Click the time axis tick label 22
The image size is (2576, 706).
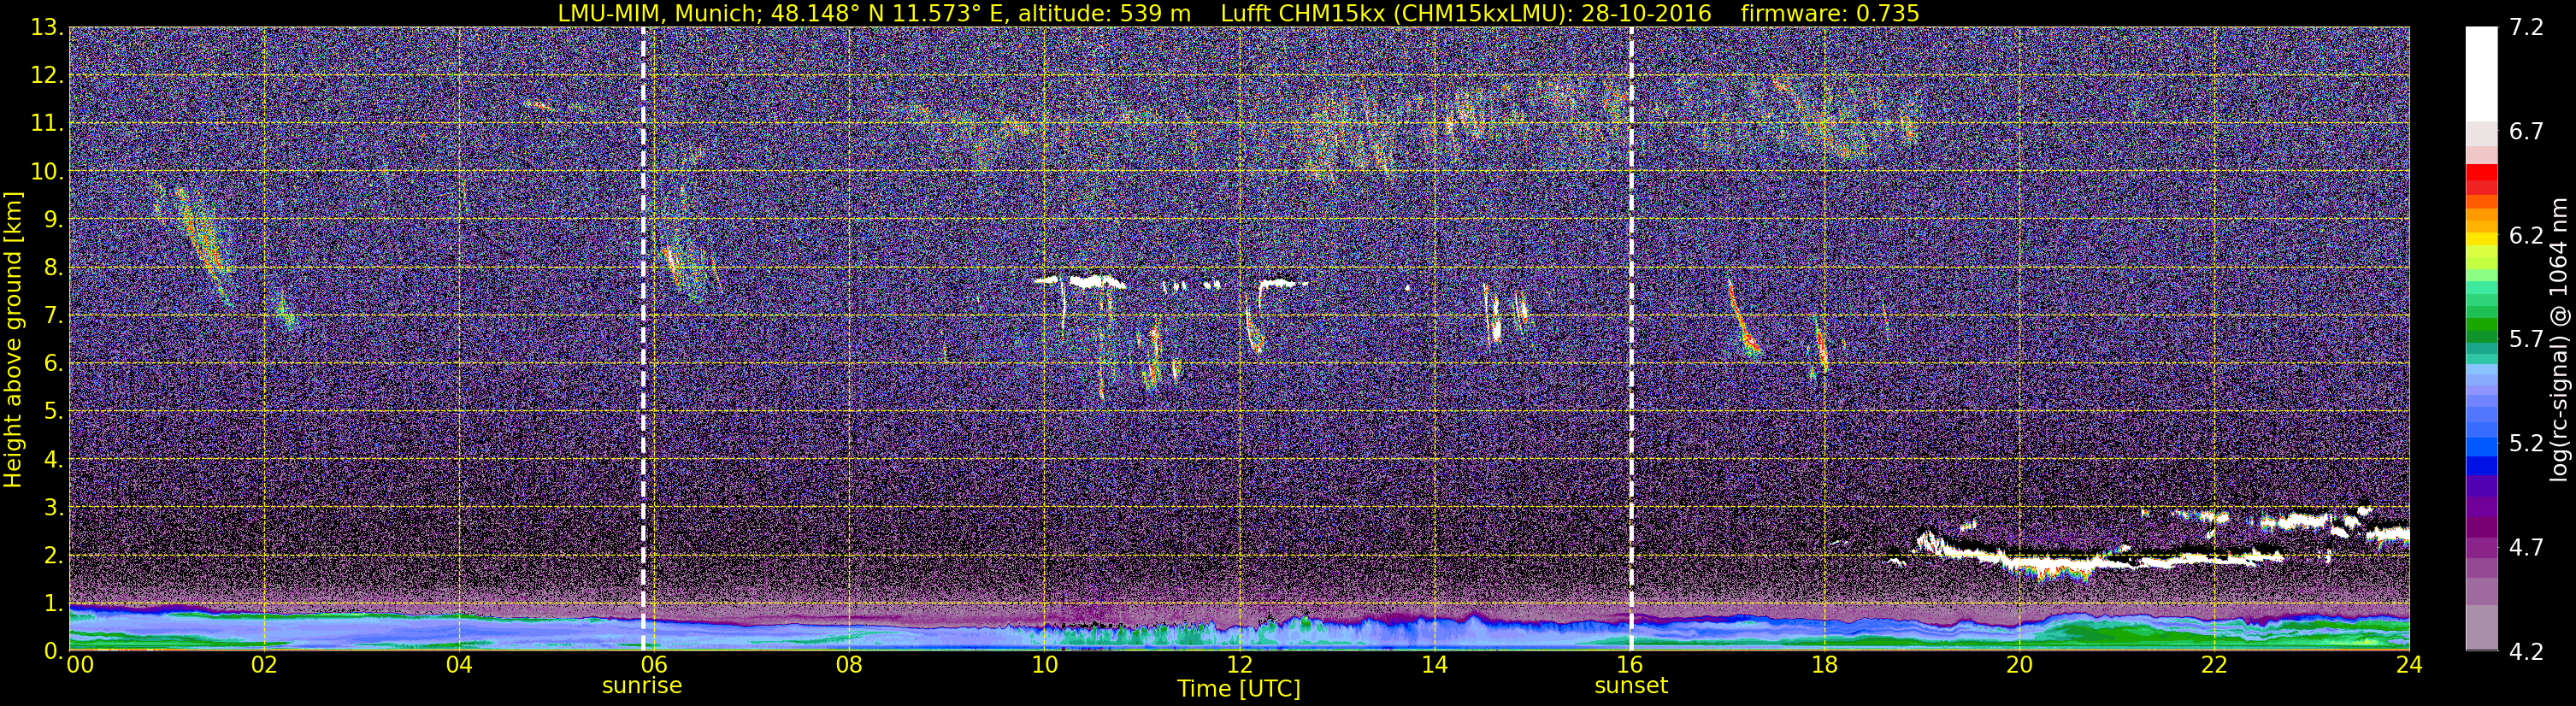click(2214, 665)
